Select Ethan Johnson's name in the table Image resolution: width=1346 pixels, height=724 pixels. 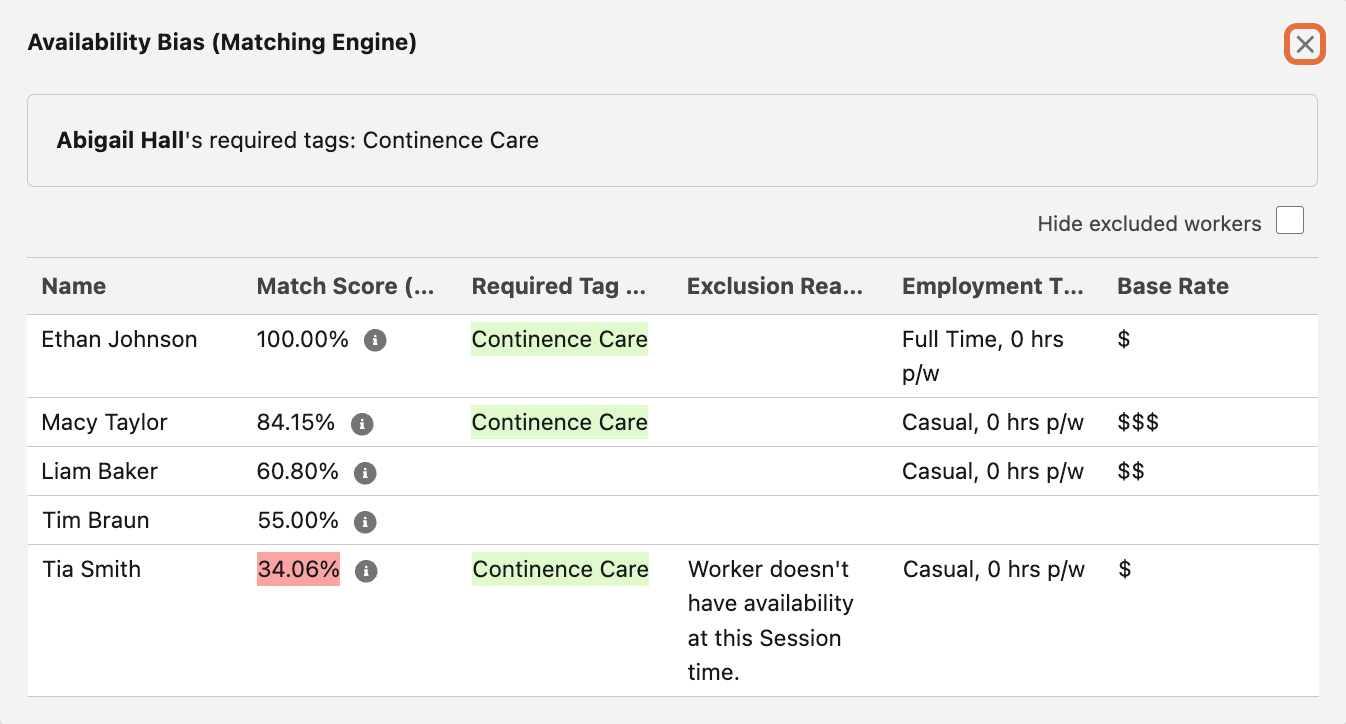point(118,340)
